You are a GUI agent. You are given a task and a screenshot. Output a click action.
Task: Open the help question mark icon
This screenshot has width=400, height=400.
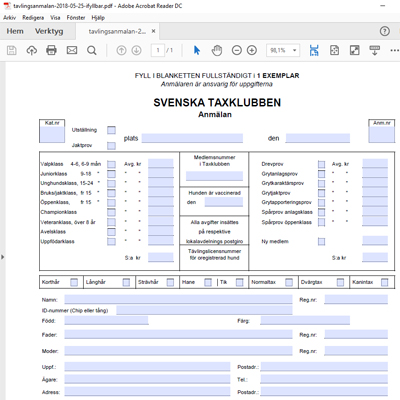[385, 31]
